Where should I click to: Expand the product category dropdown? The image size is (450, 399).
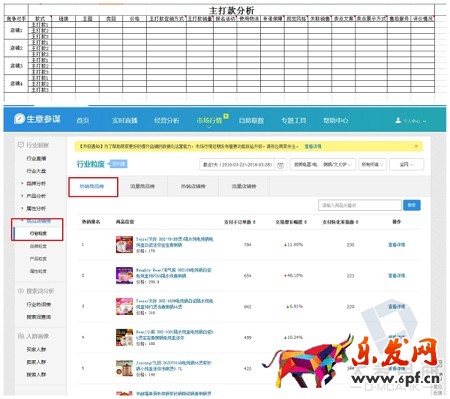tap(323, 164)
